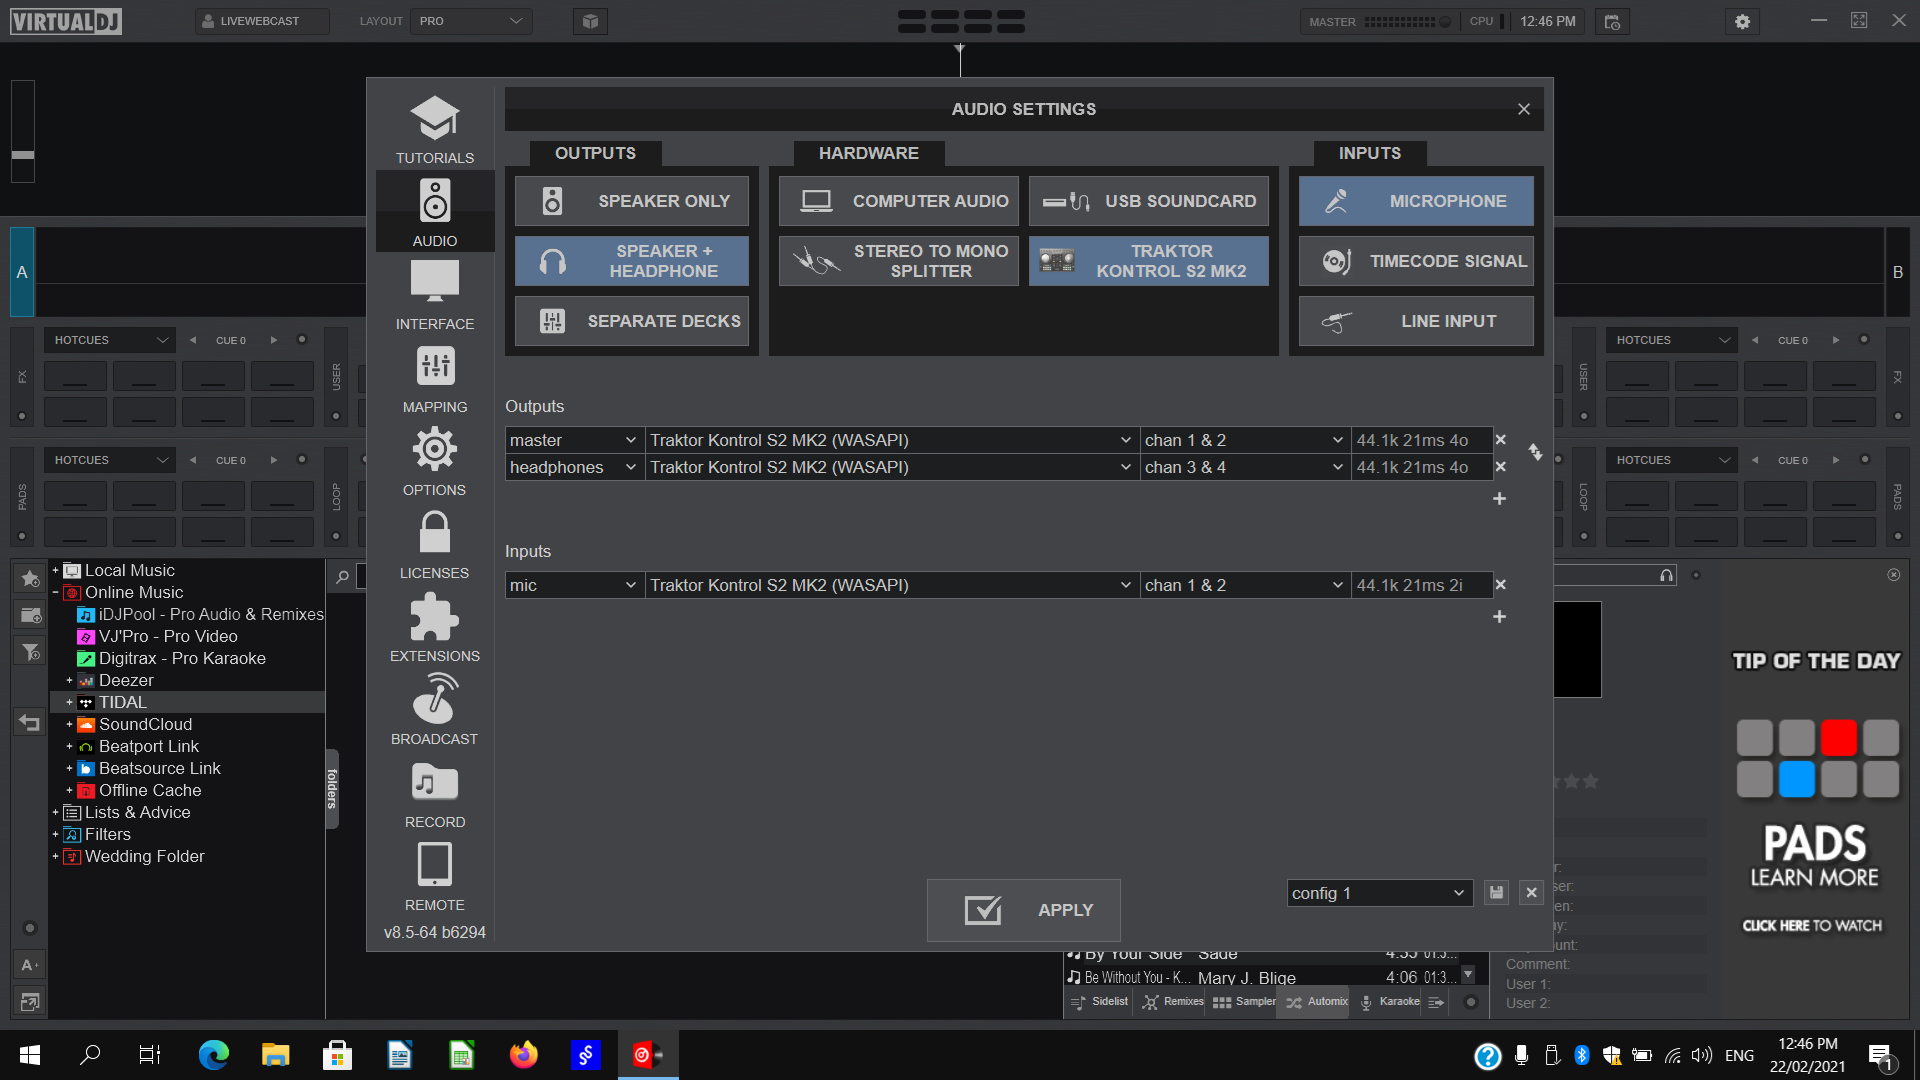Image resolution: width=1920 pixels, height=1080 pixels.
Task: Open the browser search magnifier
Action: point(342,577)
